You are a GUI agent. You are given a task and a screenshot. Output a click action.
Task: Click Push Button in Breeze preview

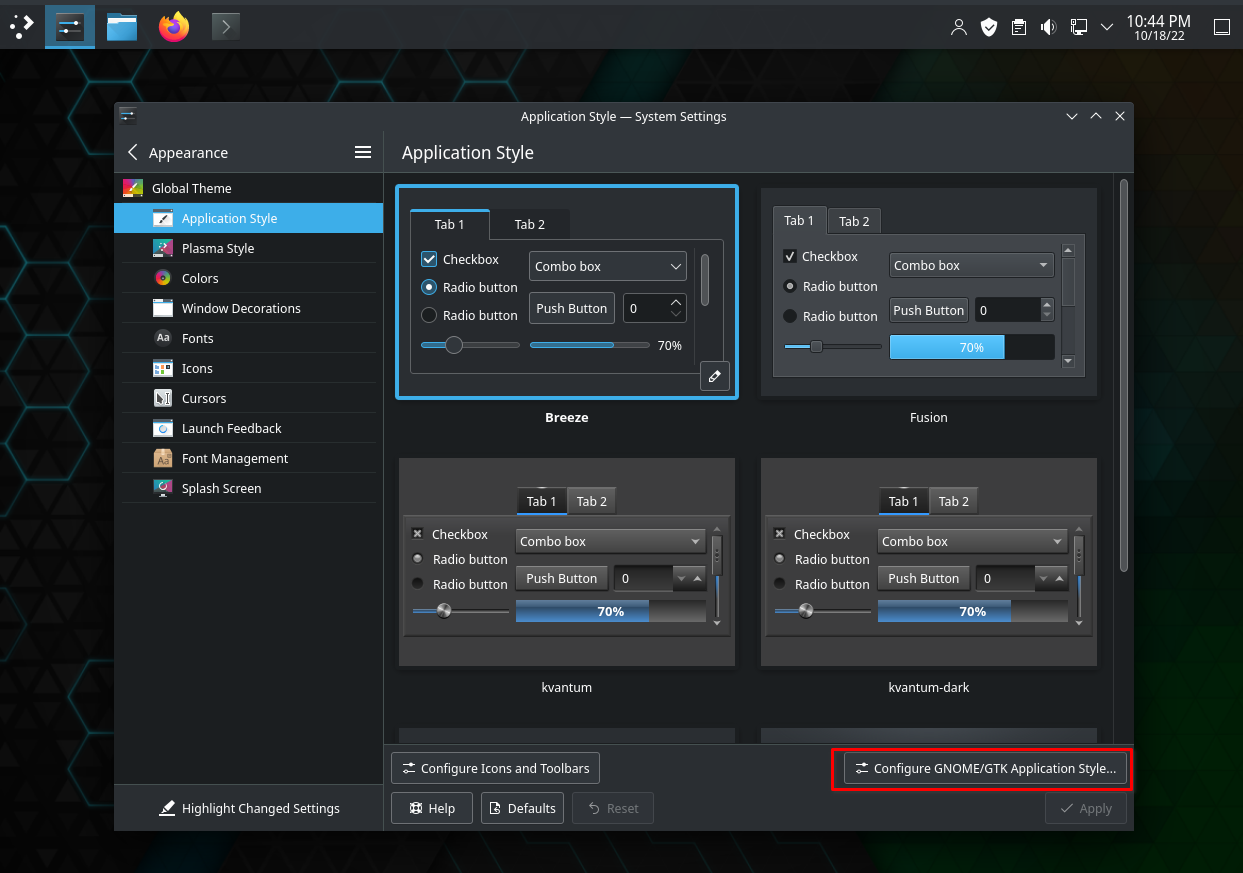coord(571,308)
